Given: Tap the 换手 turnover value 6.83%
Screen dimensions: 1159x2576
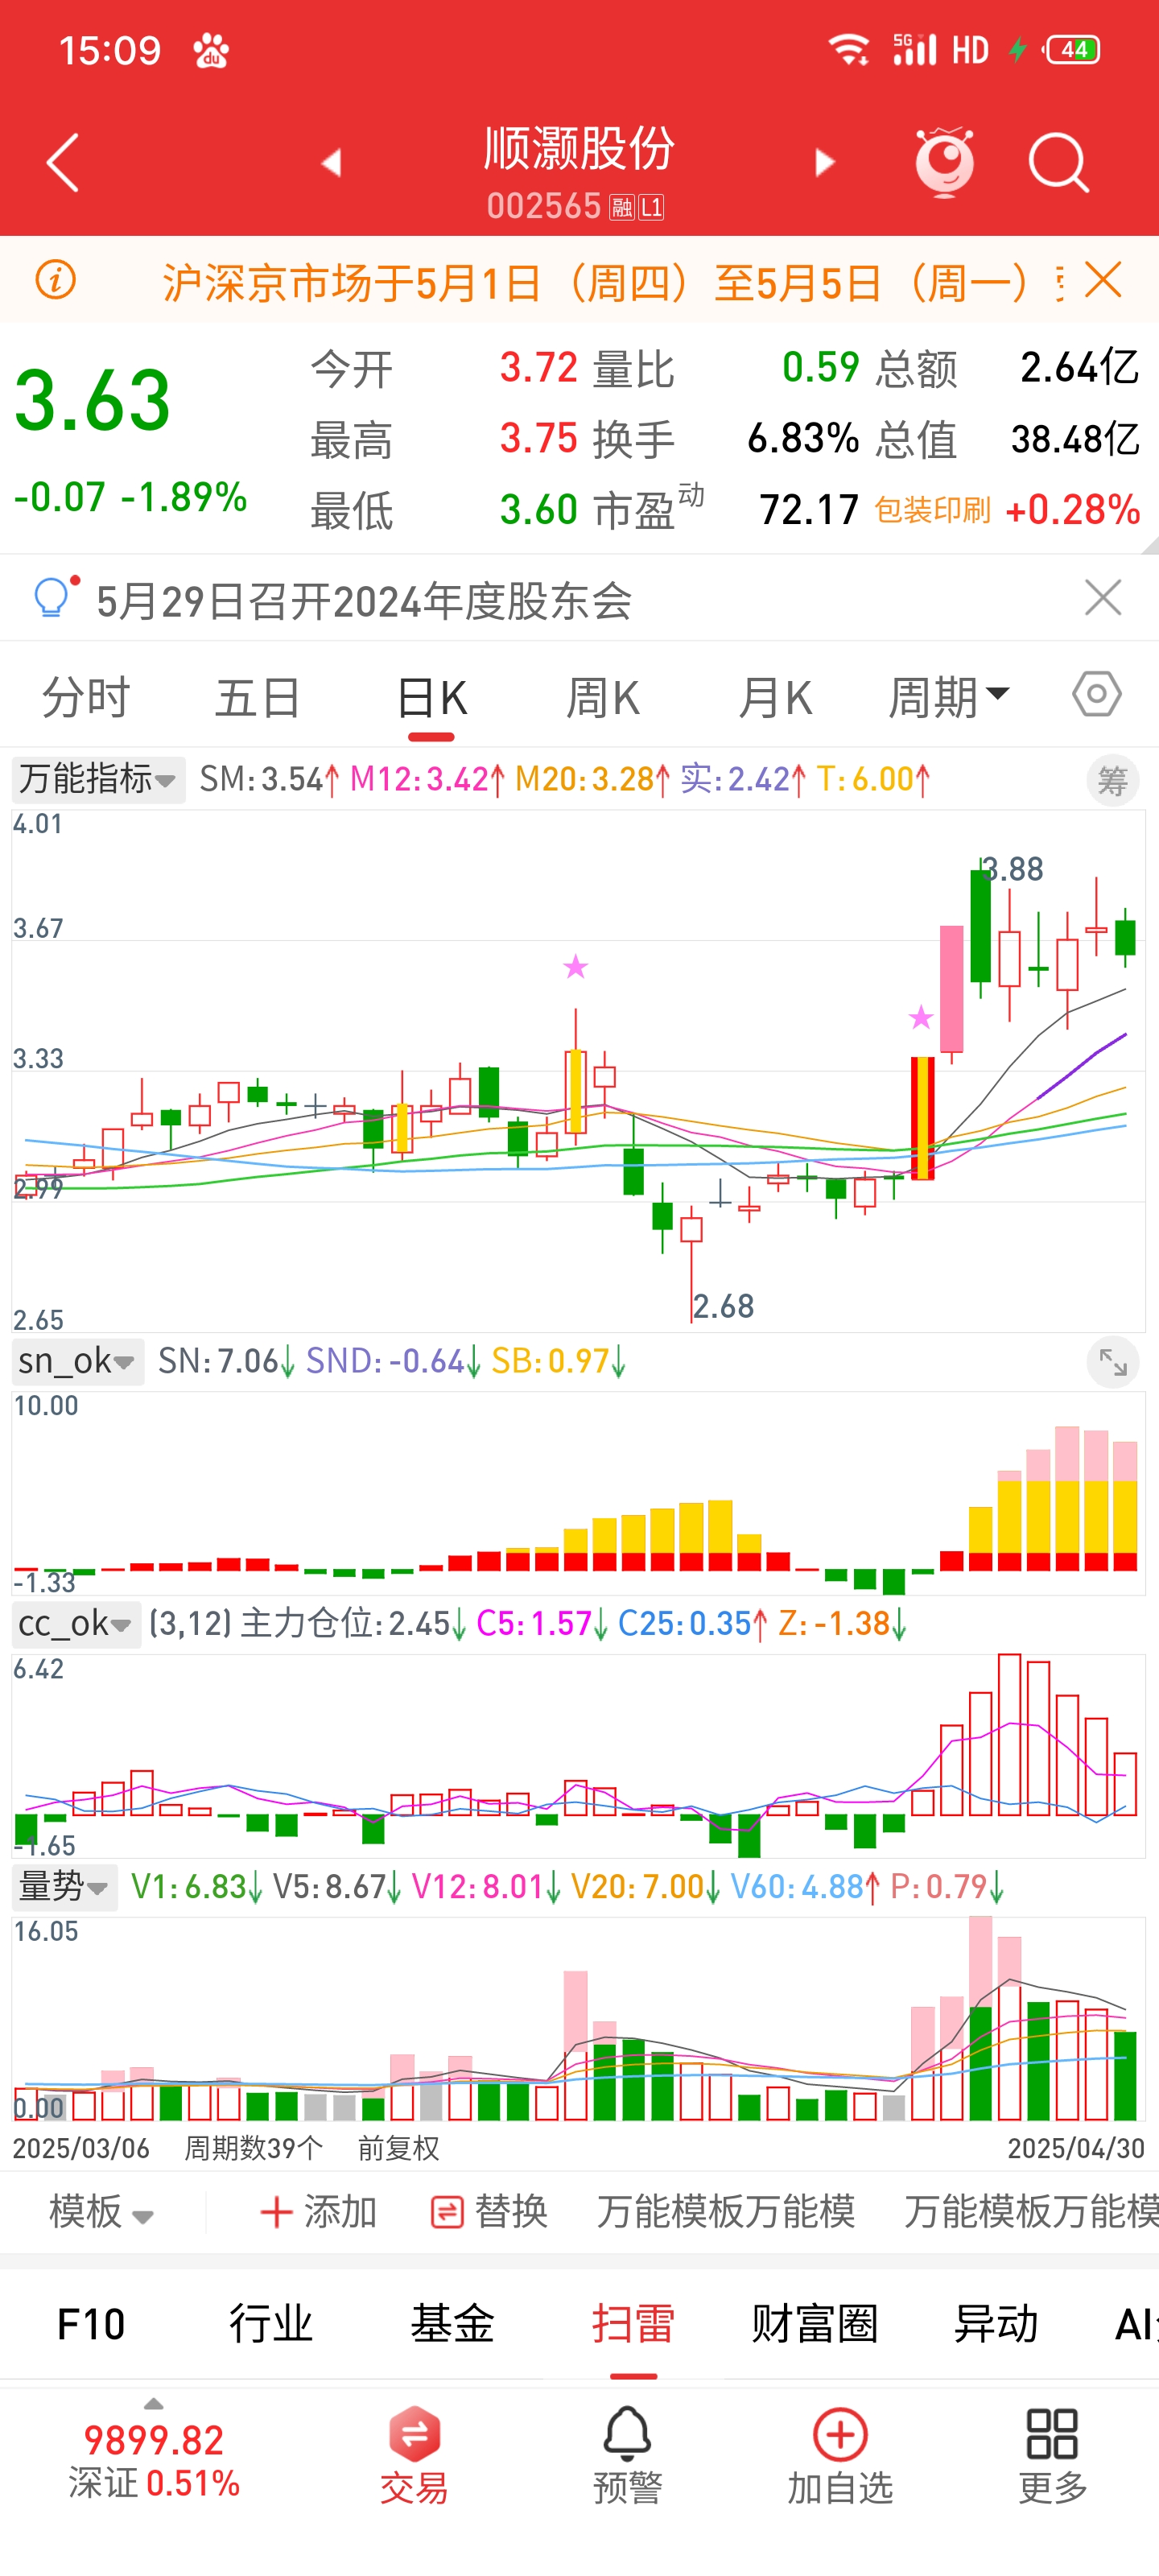Looking at the screenshot, I should pyautogui.click(x=803, y=438).
